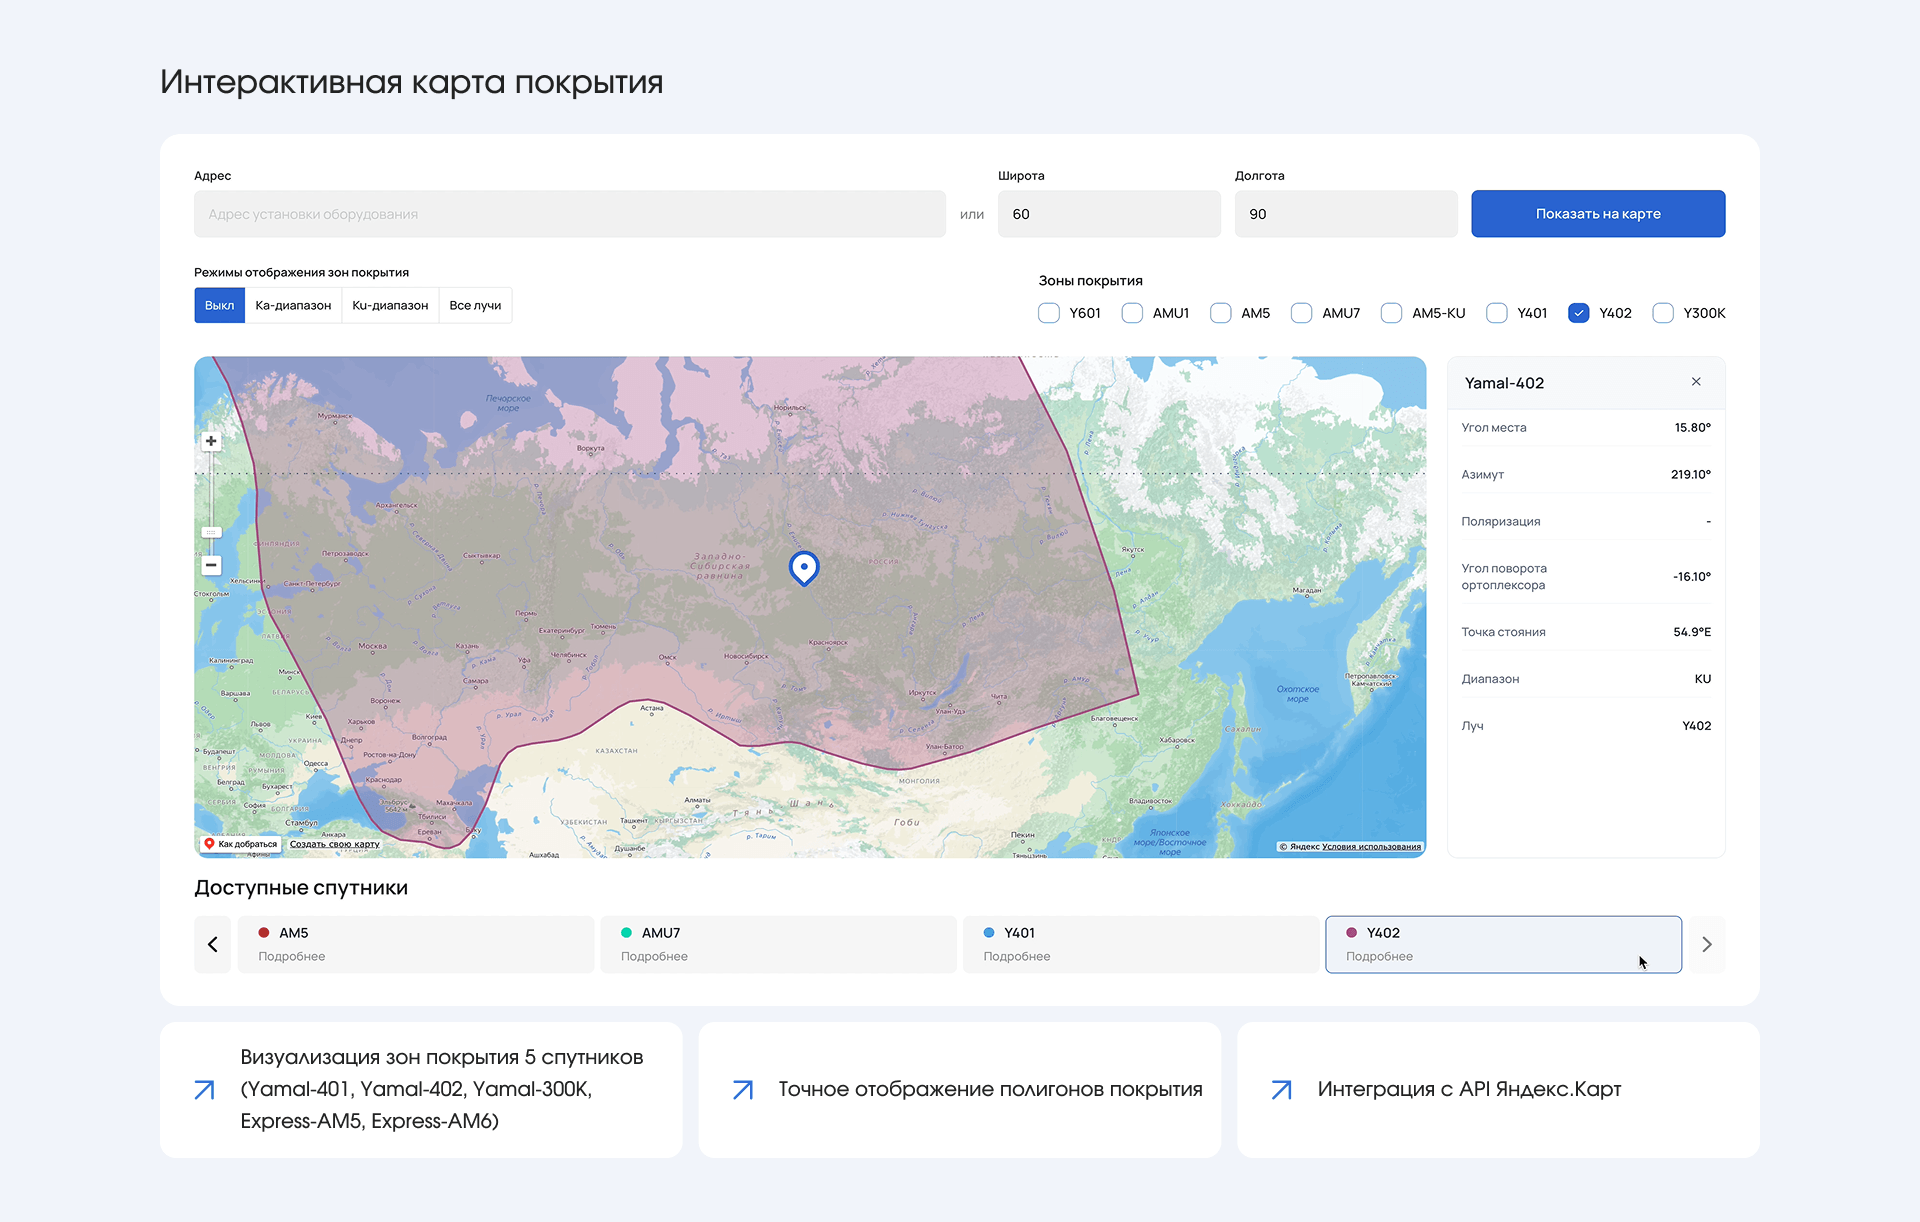Viewport: 1920px width, 1222px height.
Task: Open Подробнее for the AM5 satellite
Action: 291,956
